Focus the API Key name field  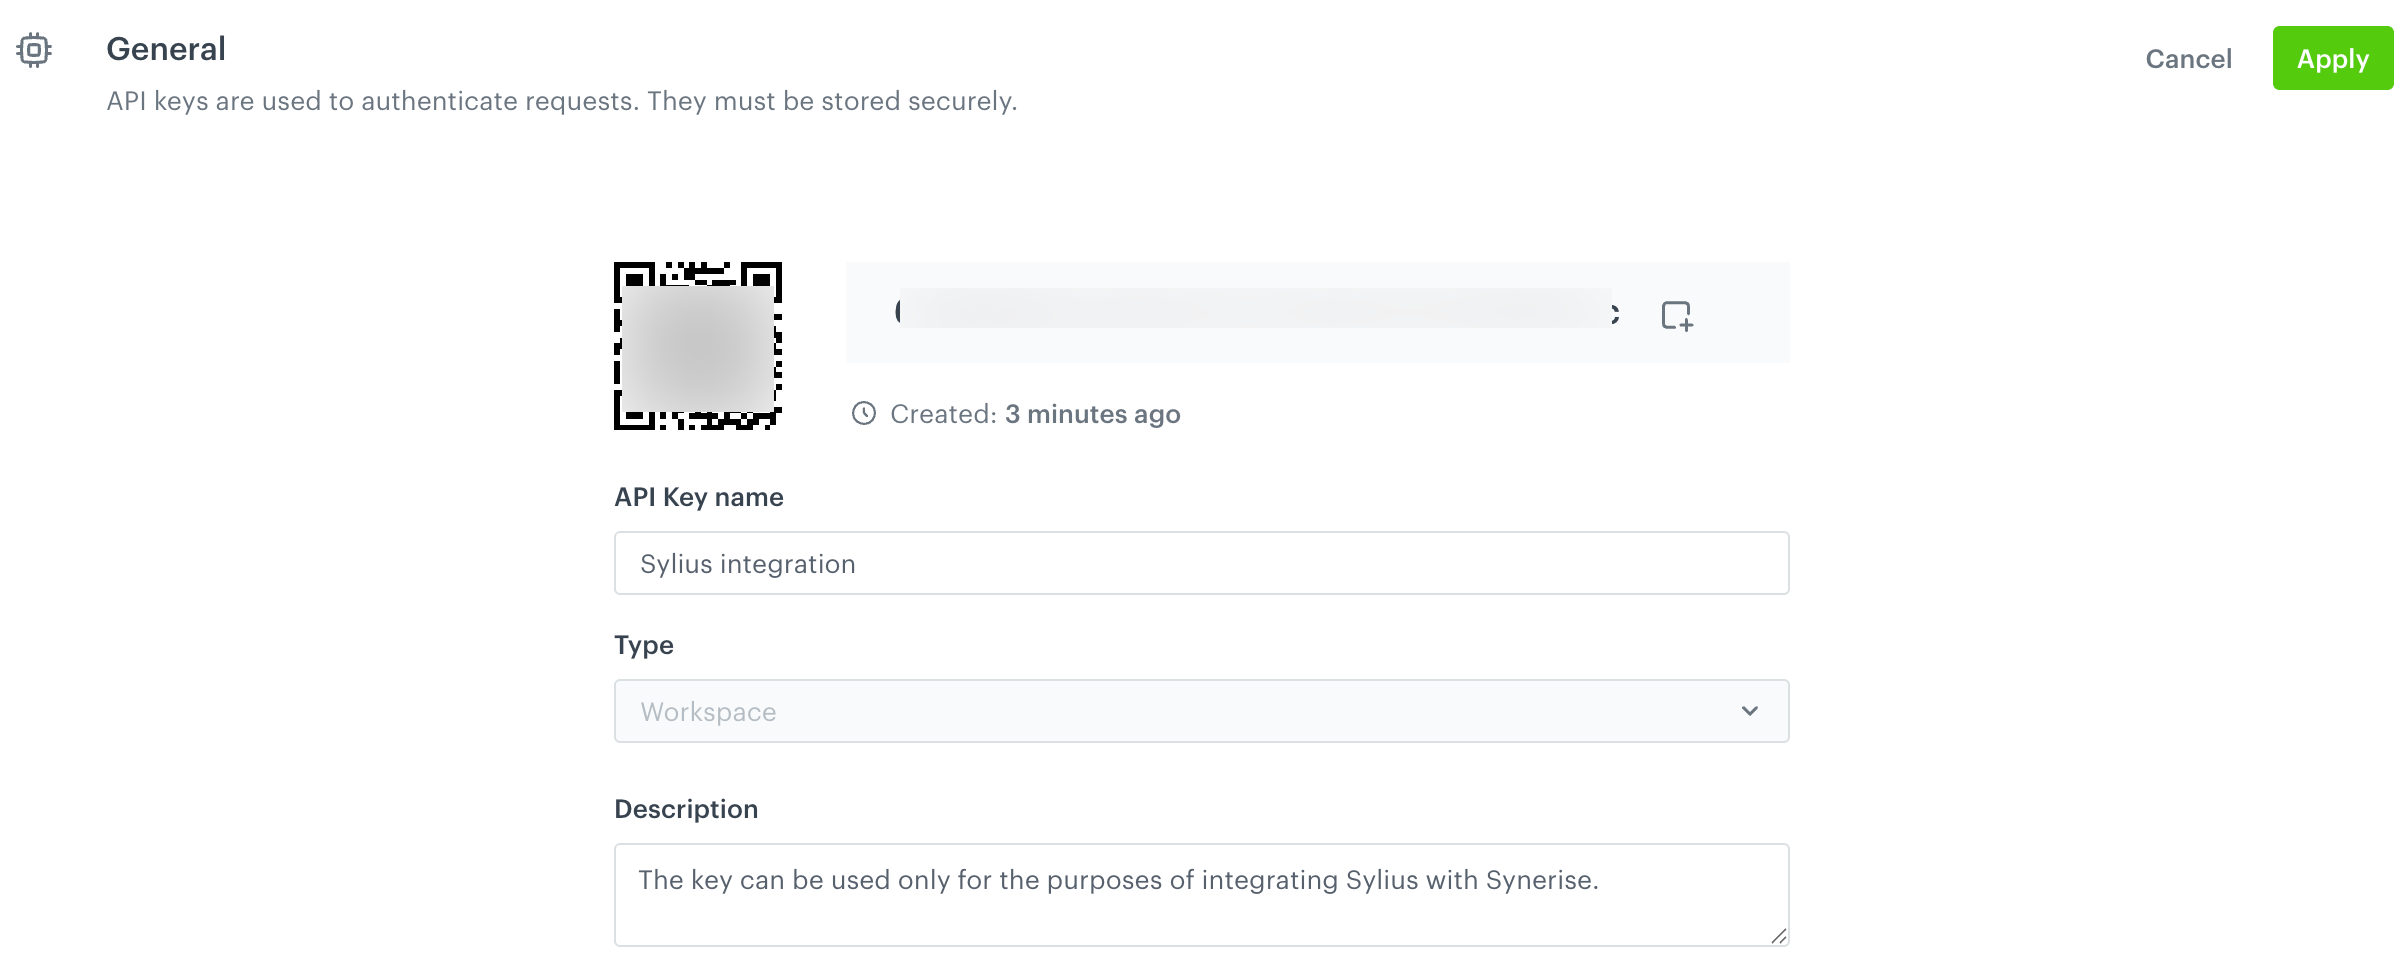(x=1200, y=563)
